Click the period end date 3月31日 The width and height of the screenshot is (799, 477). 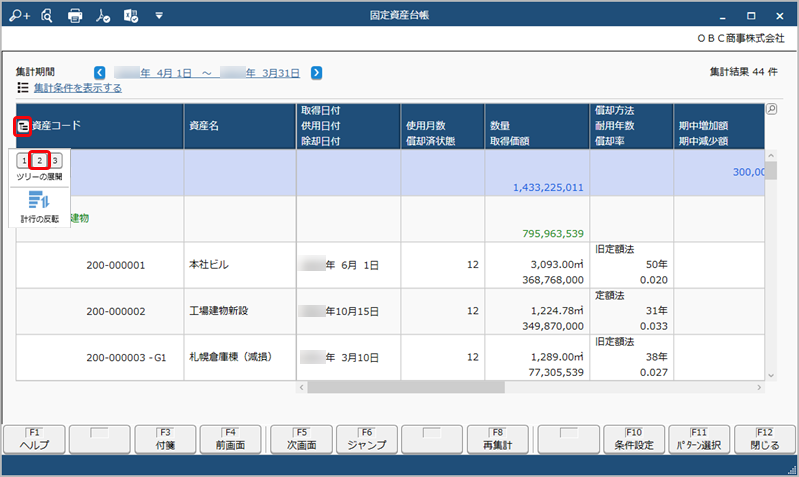point(260,73)
